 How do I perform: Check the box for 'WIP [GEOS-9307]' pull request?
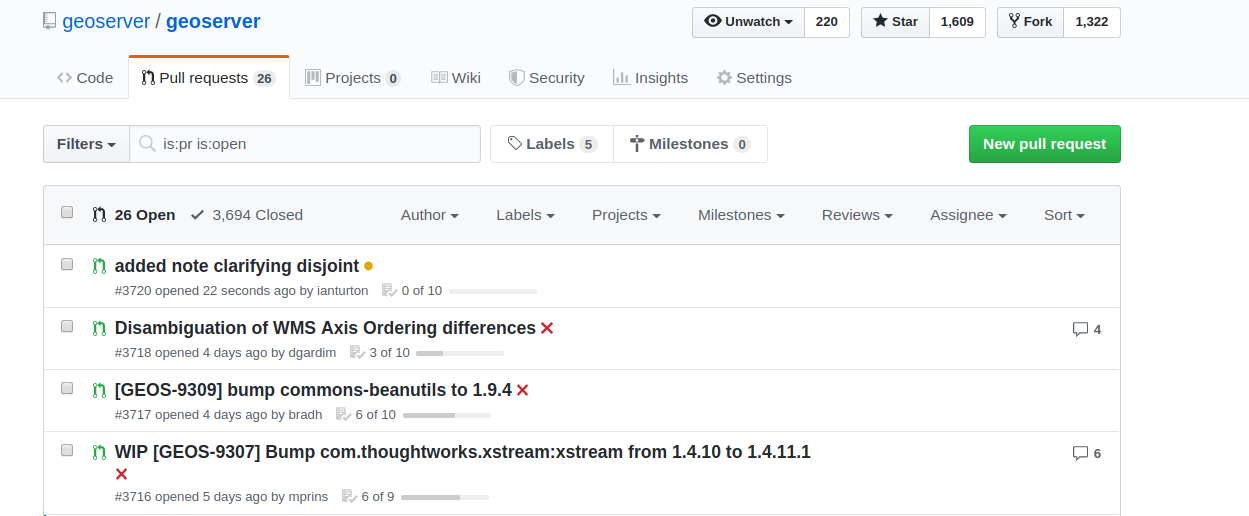67,450
